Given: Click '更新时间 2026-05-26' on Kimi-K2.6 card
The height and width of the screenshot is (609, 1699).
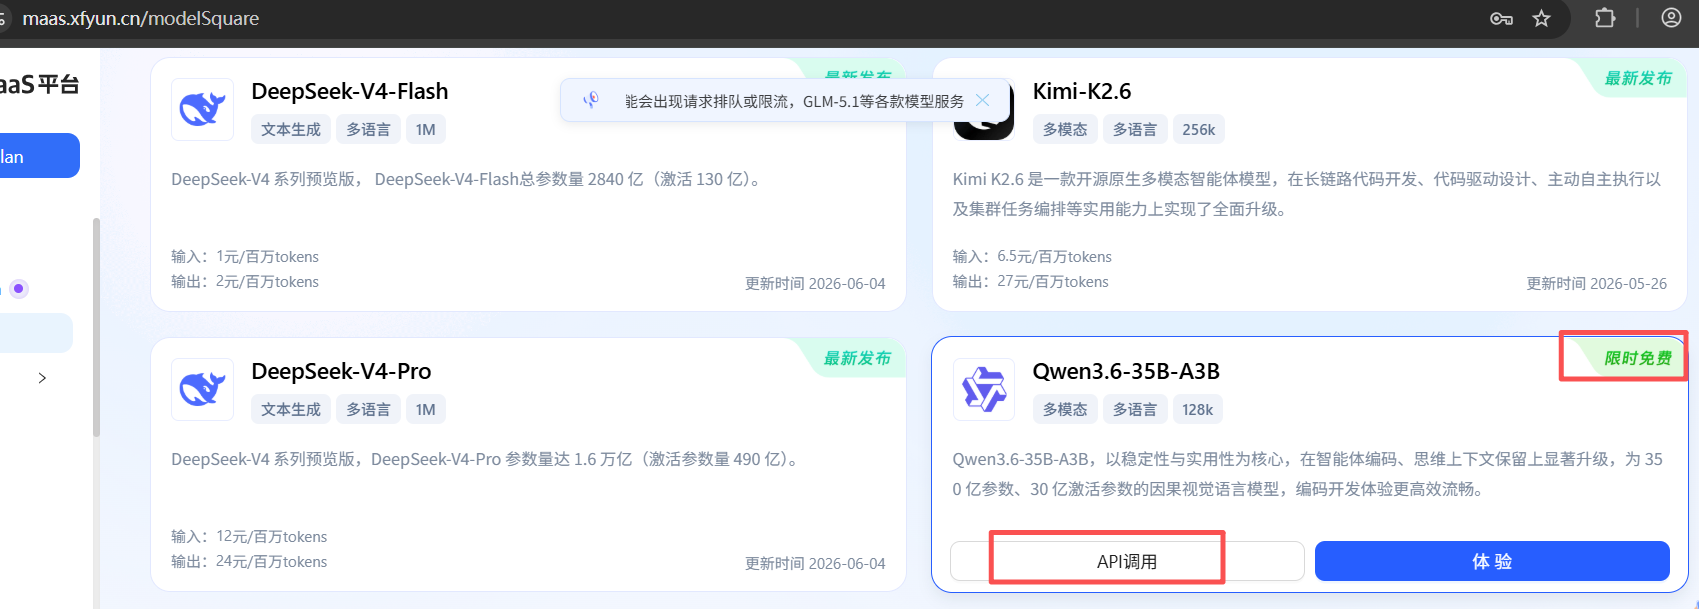Looking at the screenshot, I should pos(1597,284).
